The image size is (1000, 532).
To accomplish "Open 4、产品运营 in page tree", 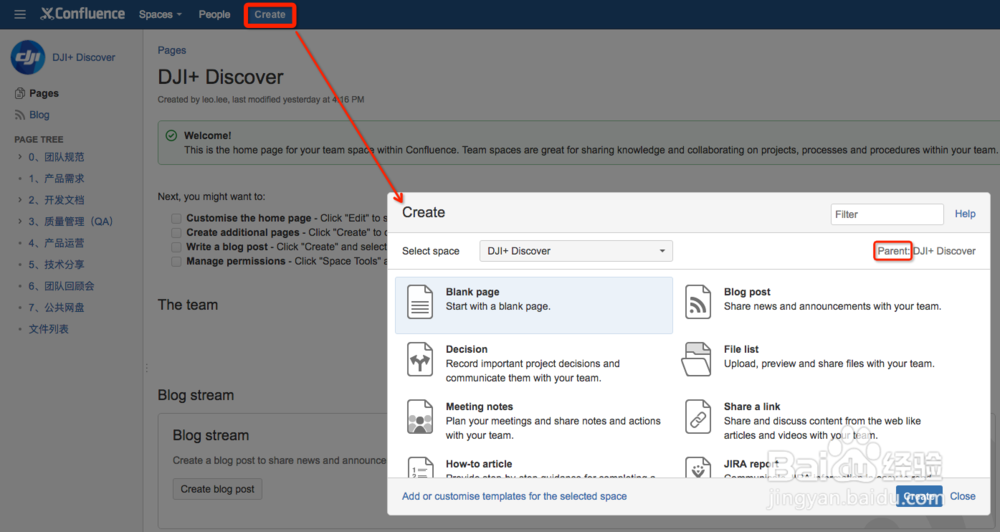I will [x=56, y=243].
